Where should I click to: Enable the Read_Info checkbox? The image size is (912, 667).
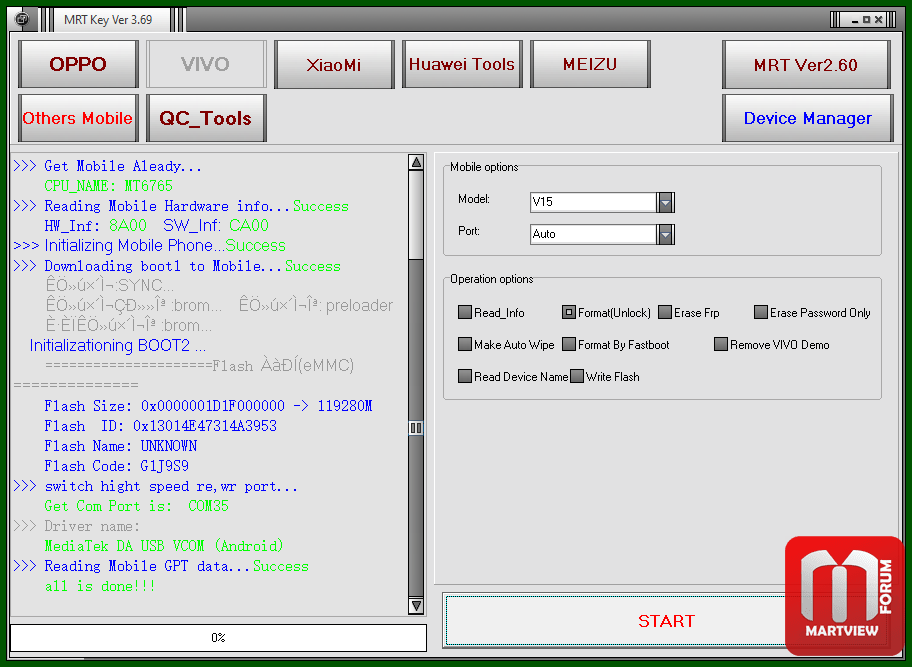coord(465,312)
